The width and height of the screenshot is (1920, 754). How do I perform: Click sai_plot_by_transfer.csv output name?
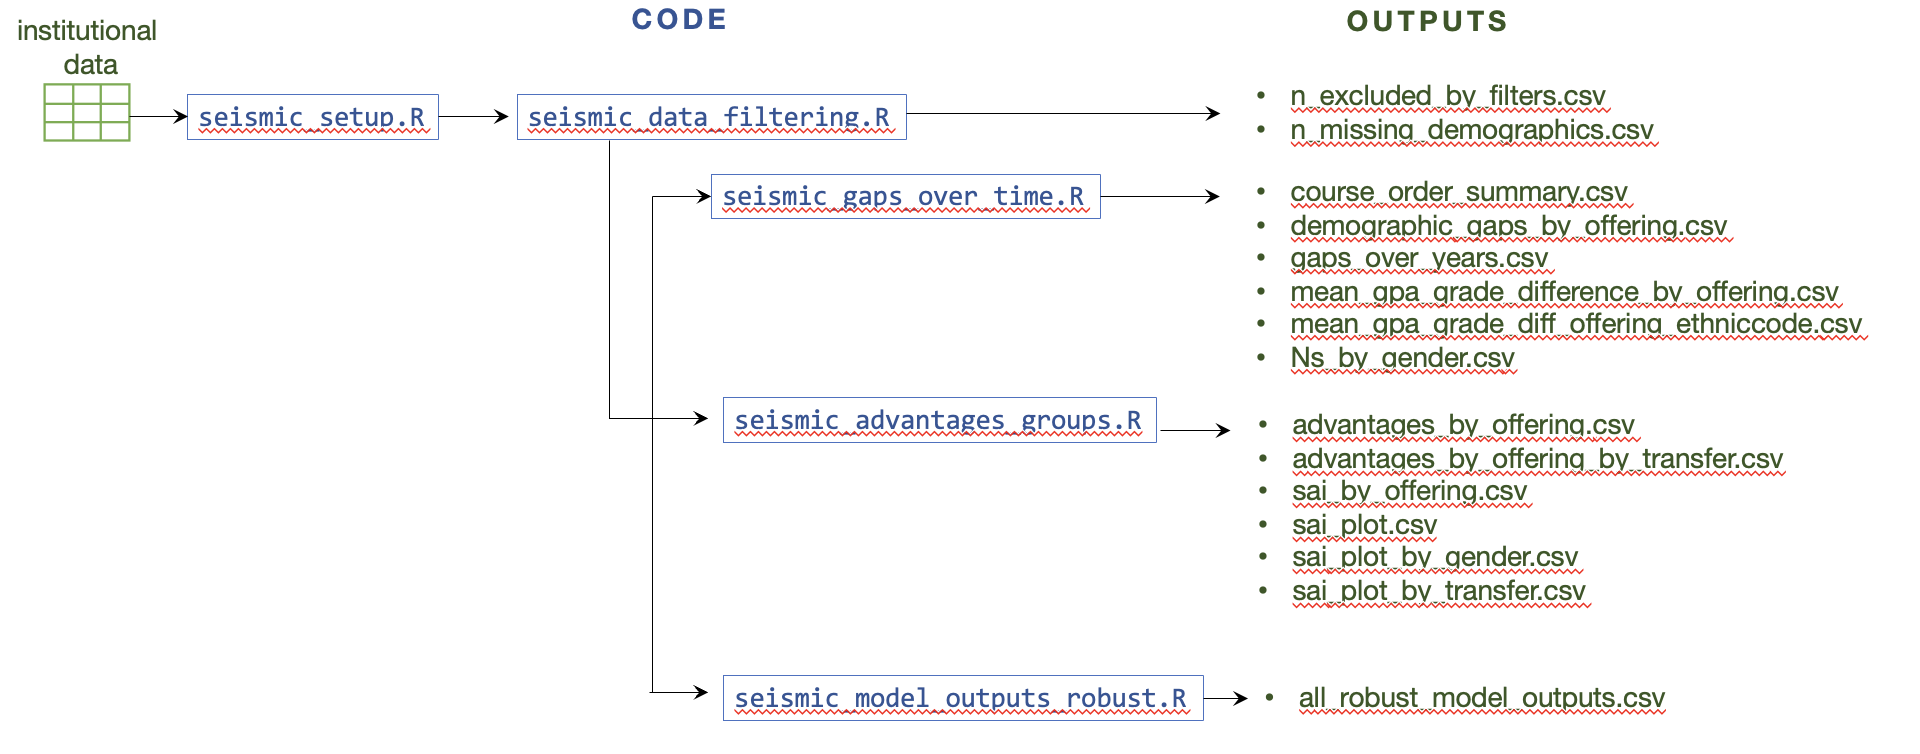click(1439, 591)
